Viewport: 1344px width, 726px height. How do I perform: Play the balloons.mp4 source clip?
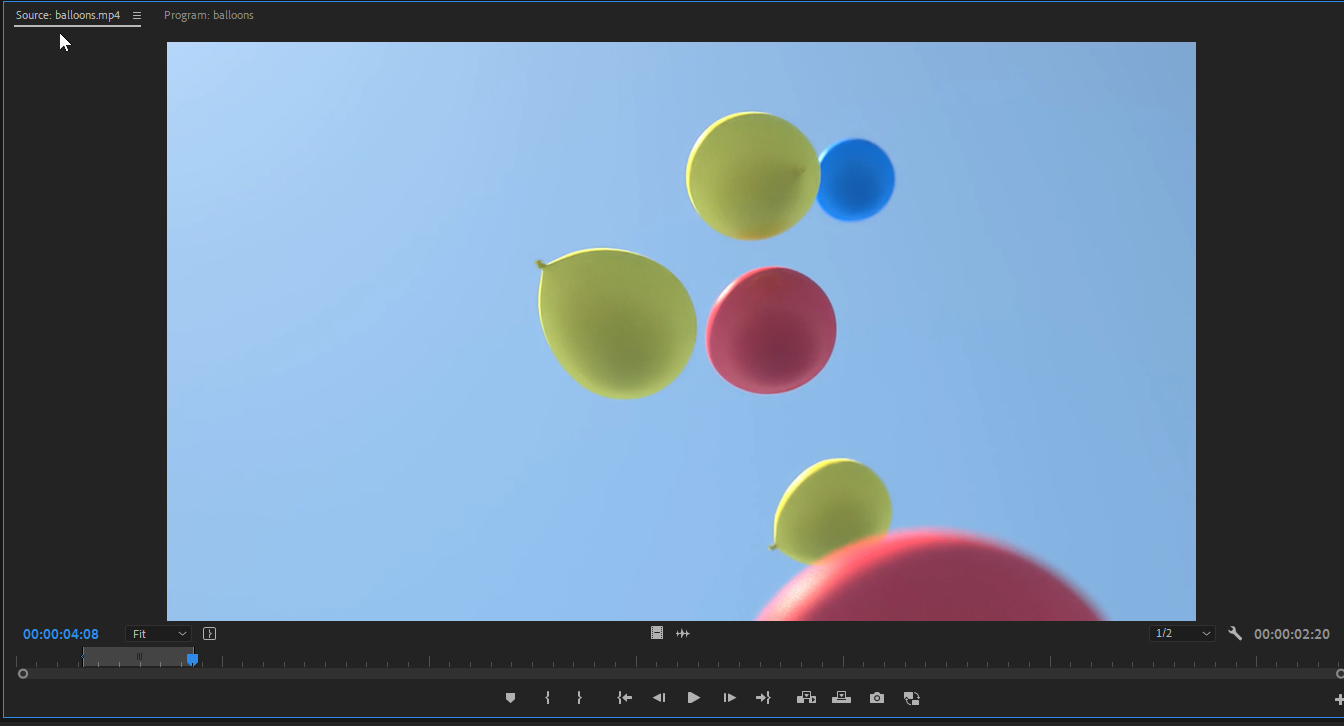[694, 698]
